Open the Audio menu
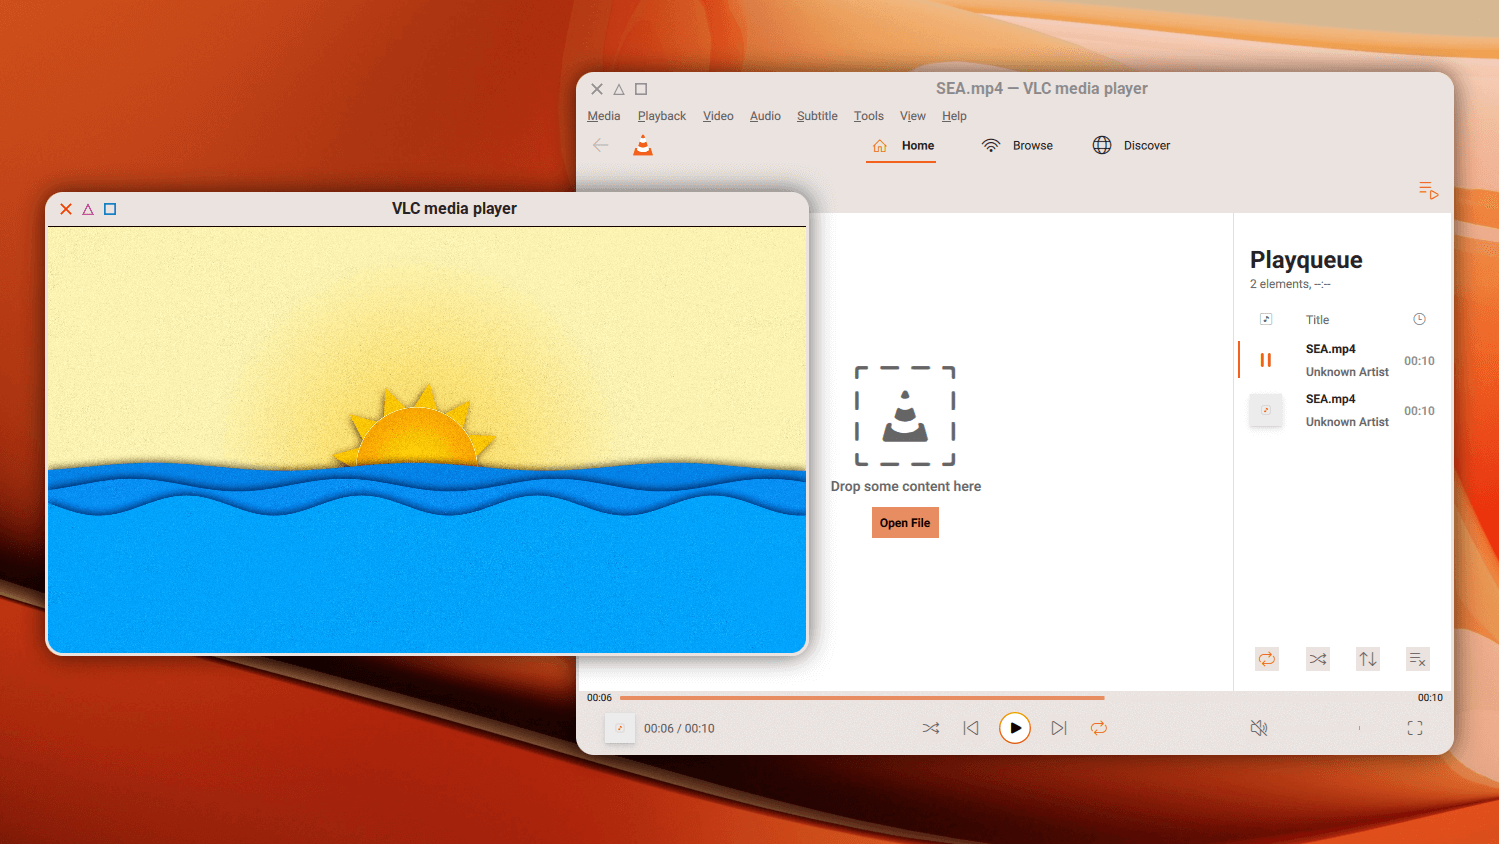1499x844 pixels. (x=765, y=116)
